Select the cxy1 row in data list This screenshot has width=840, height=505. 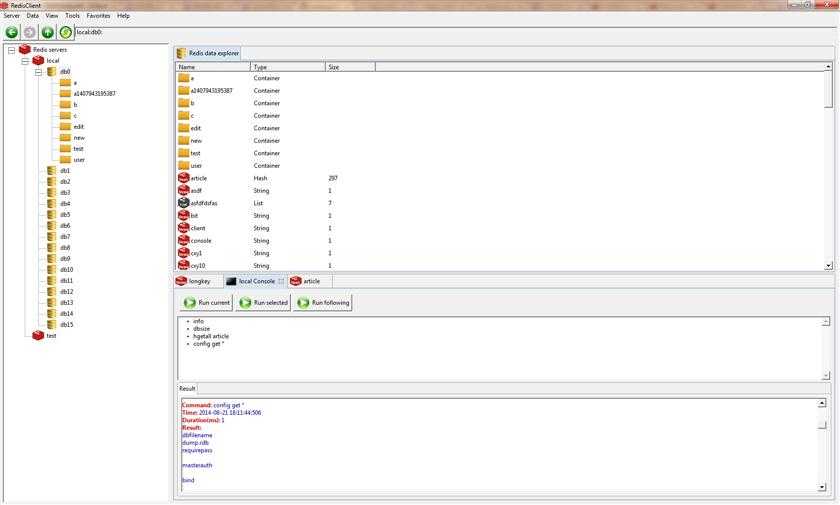pyautogui.click(x=501, y=253)
